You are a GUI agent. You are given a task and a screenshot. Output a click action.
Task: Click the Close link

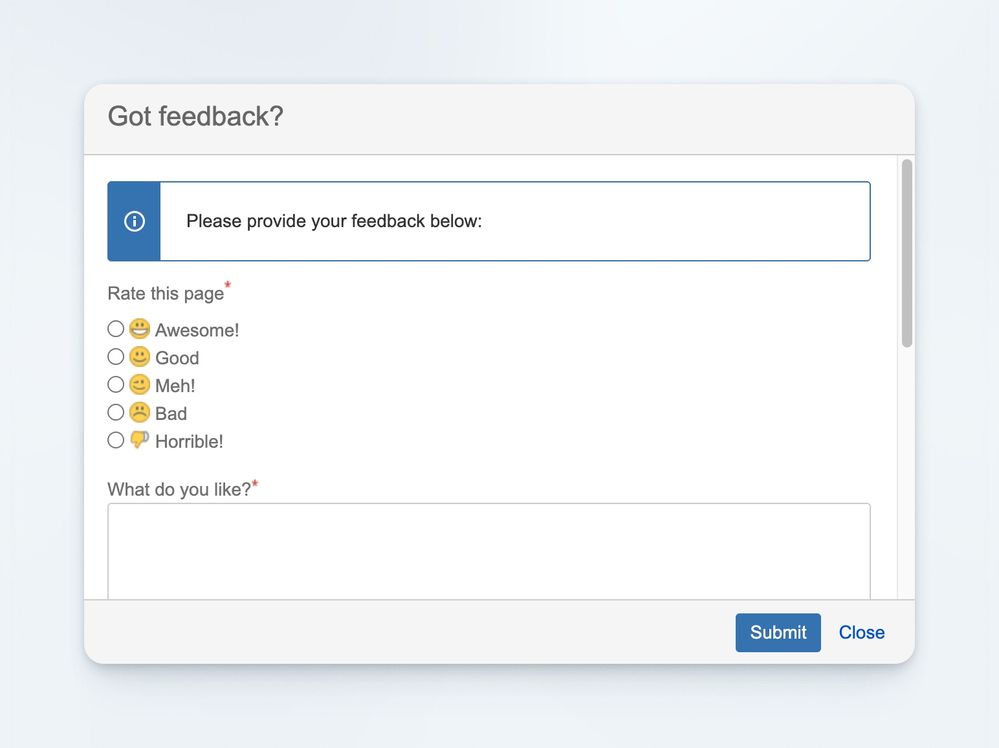(x=861, y=632)
